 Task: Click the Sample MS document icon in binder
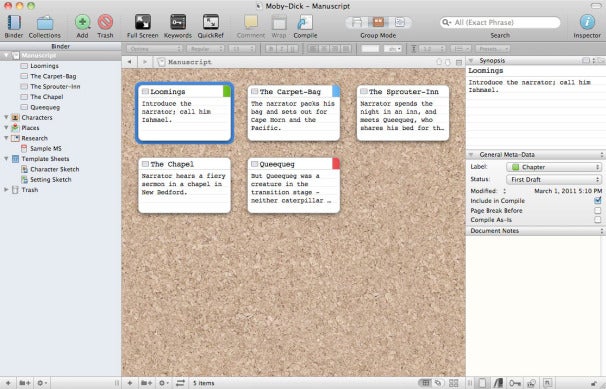coord(24,148)
